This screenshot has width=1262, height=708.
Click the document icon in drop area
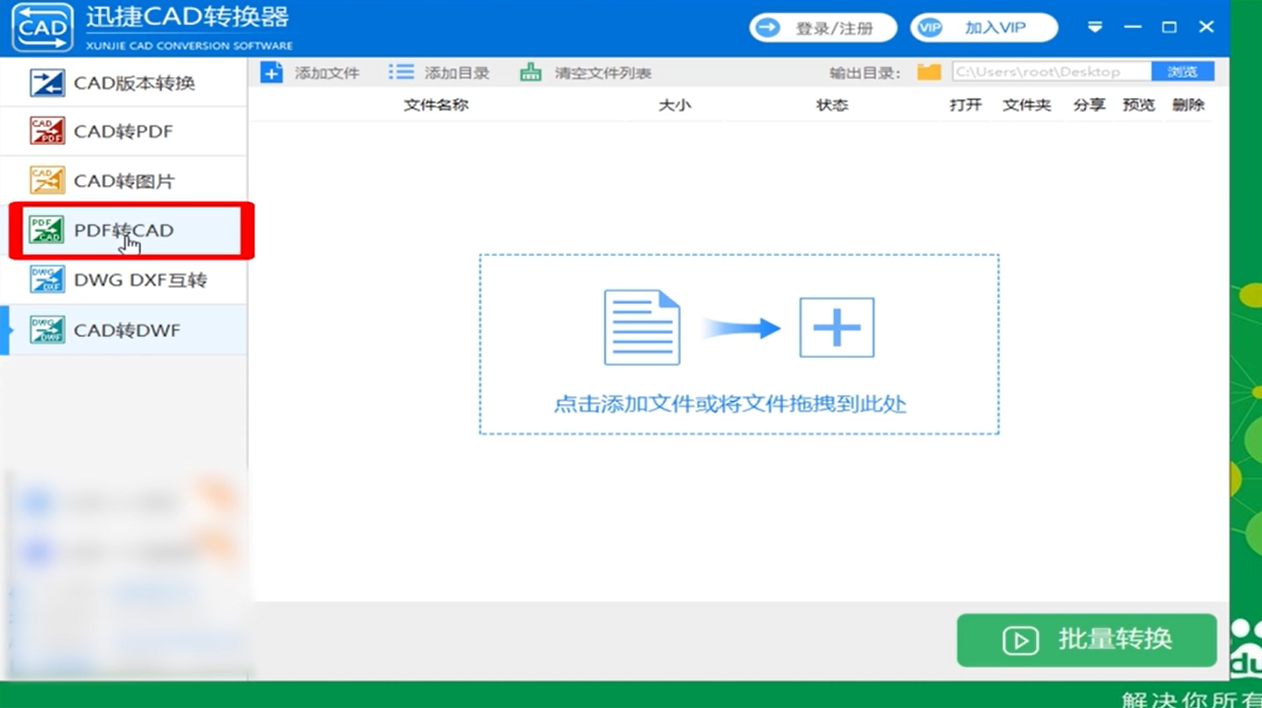[x=642, y=327]
